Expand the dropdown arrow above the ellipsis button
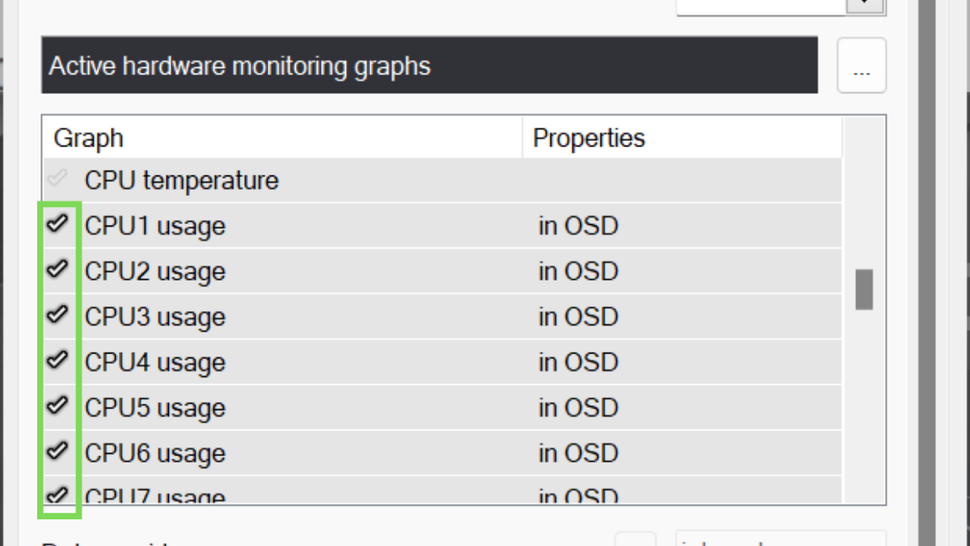 (x=864, y=5)
